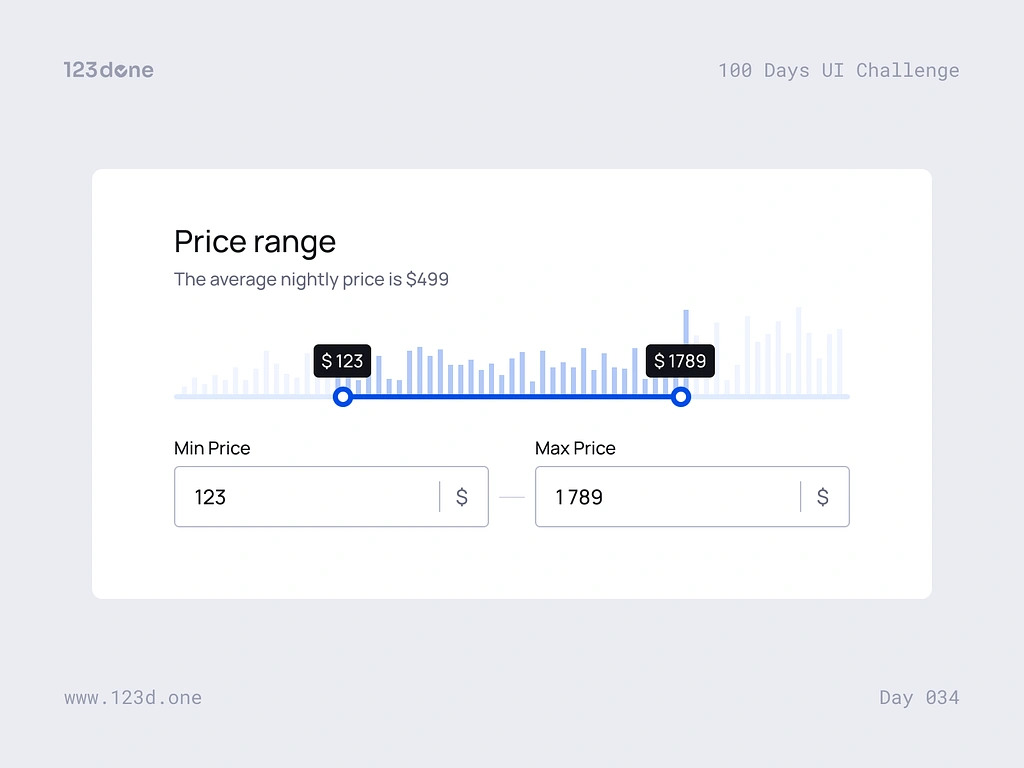
Task: Select the average nightly price text
Action: [311, 279]
